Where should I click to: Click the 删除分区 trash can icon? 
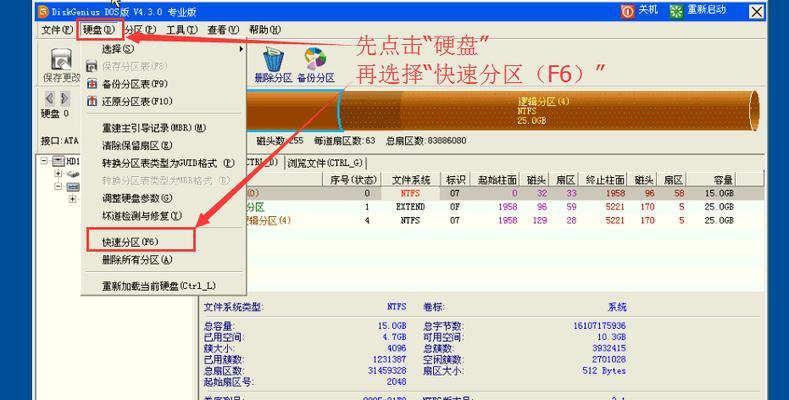point(273,59)
